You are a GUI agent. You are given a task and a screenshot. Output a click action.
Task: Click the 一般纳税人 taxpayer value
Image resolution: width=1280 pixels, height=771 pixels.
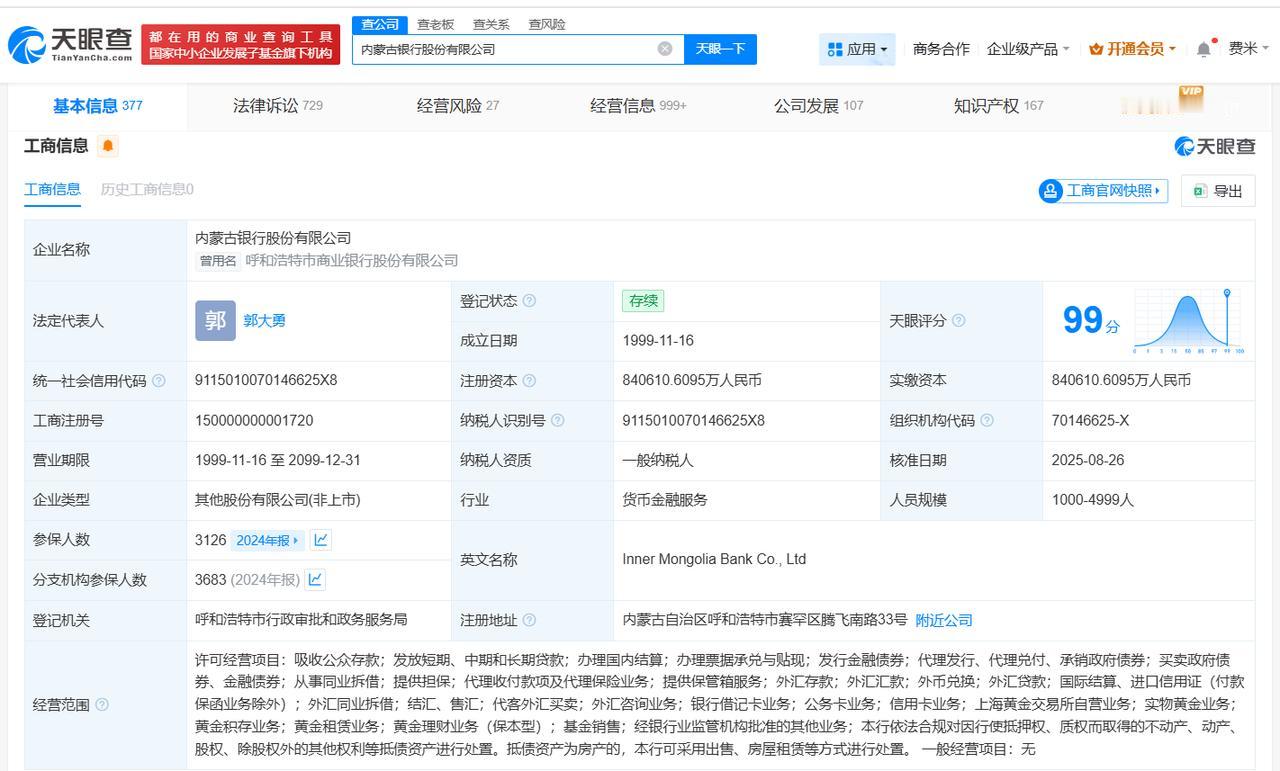(x=658, y=460)
